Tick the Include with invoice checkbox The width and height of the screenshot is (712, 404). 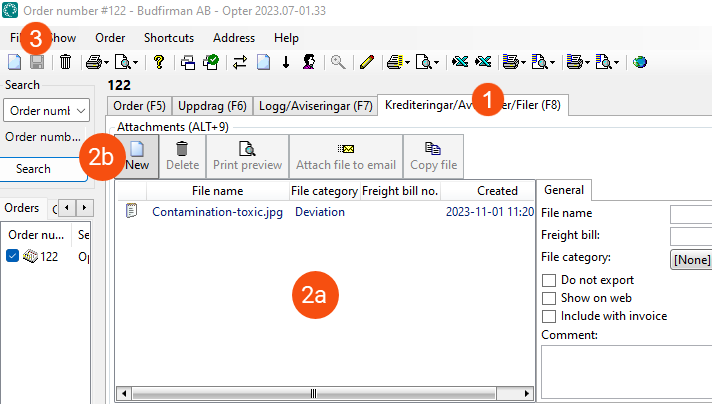point(548,316)
